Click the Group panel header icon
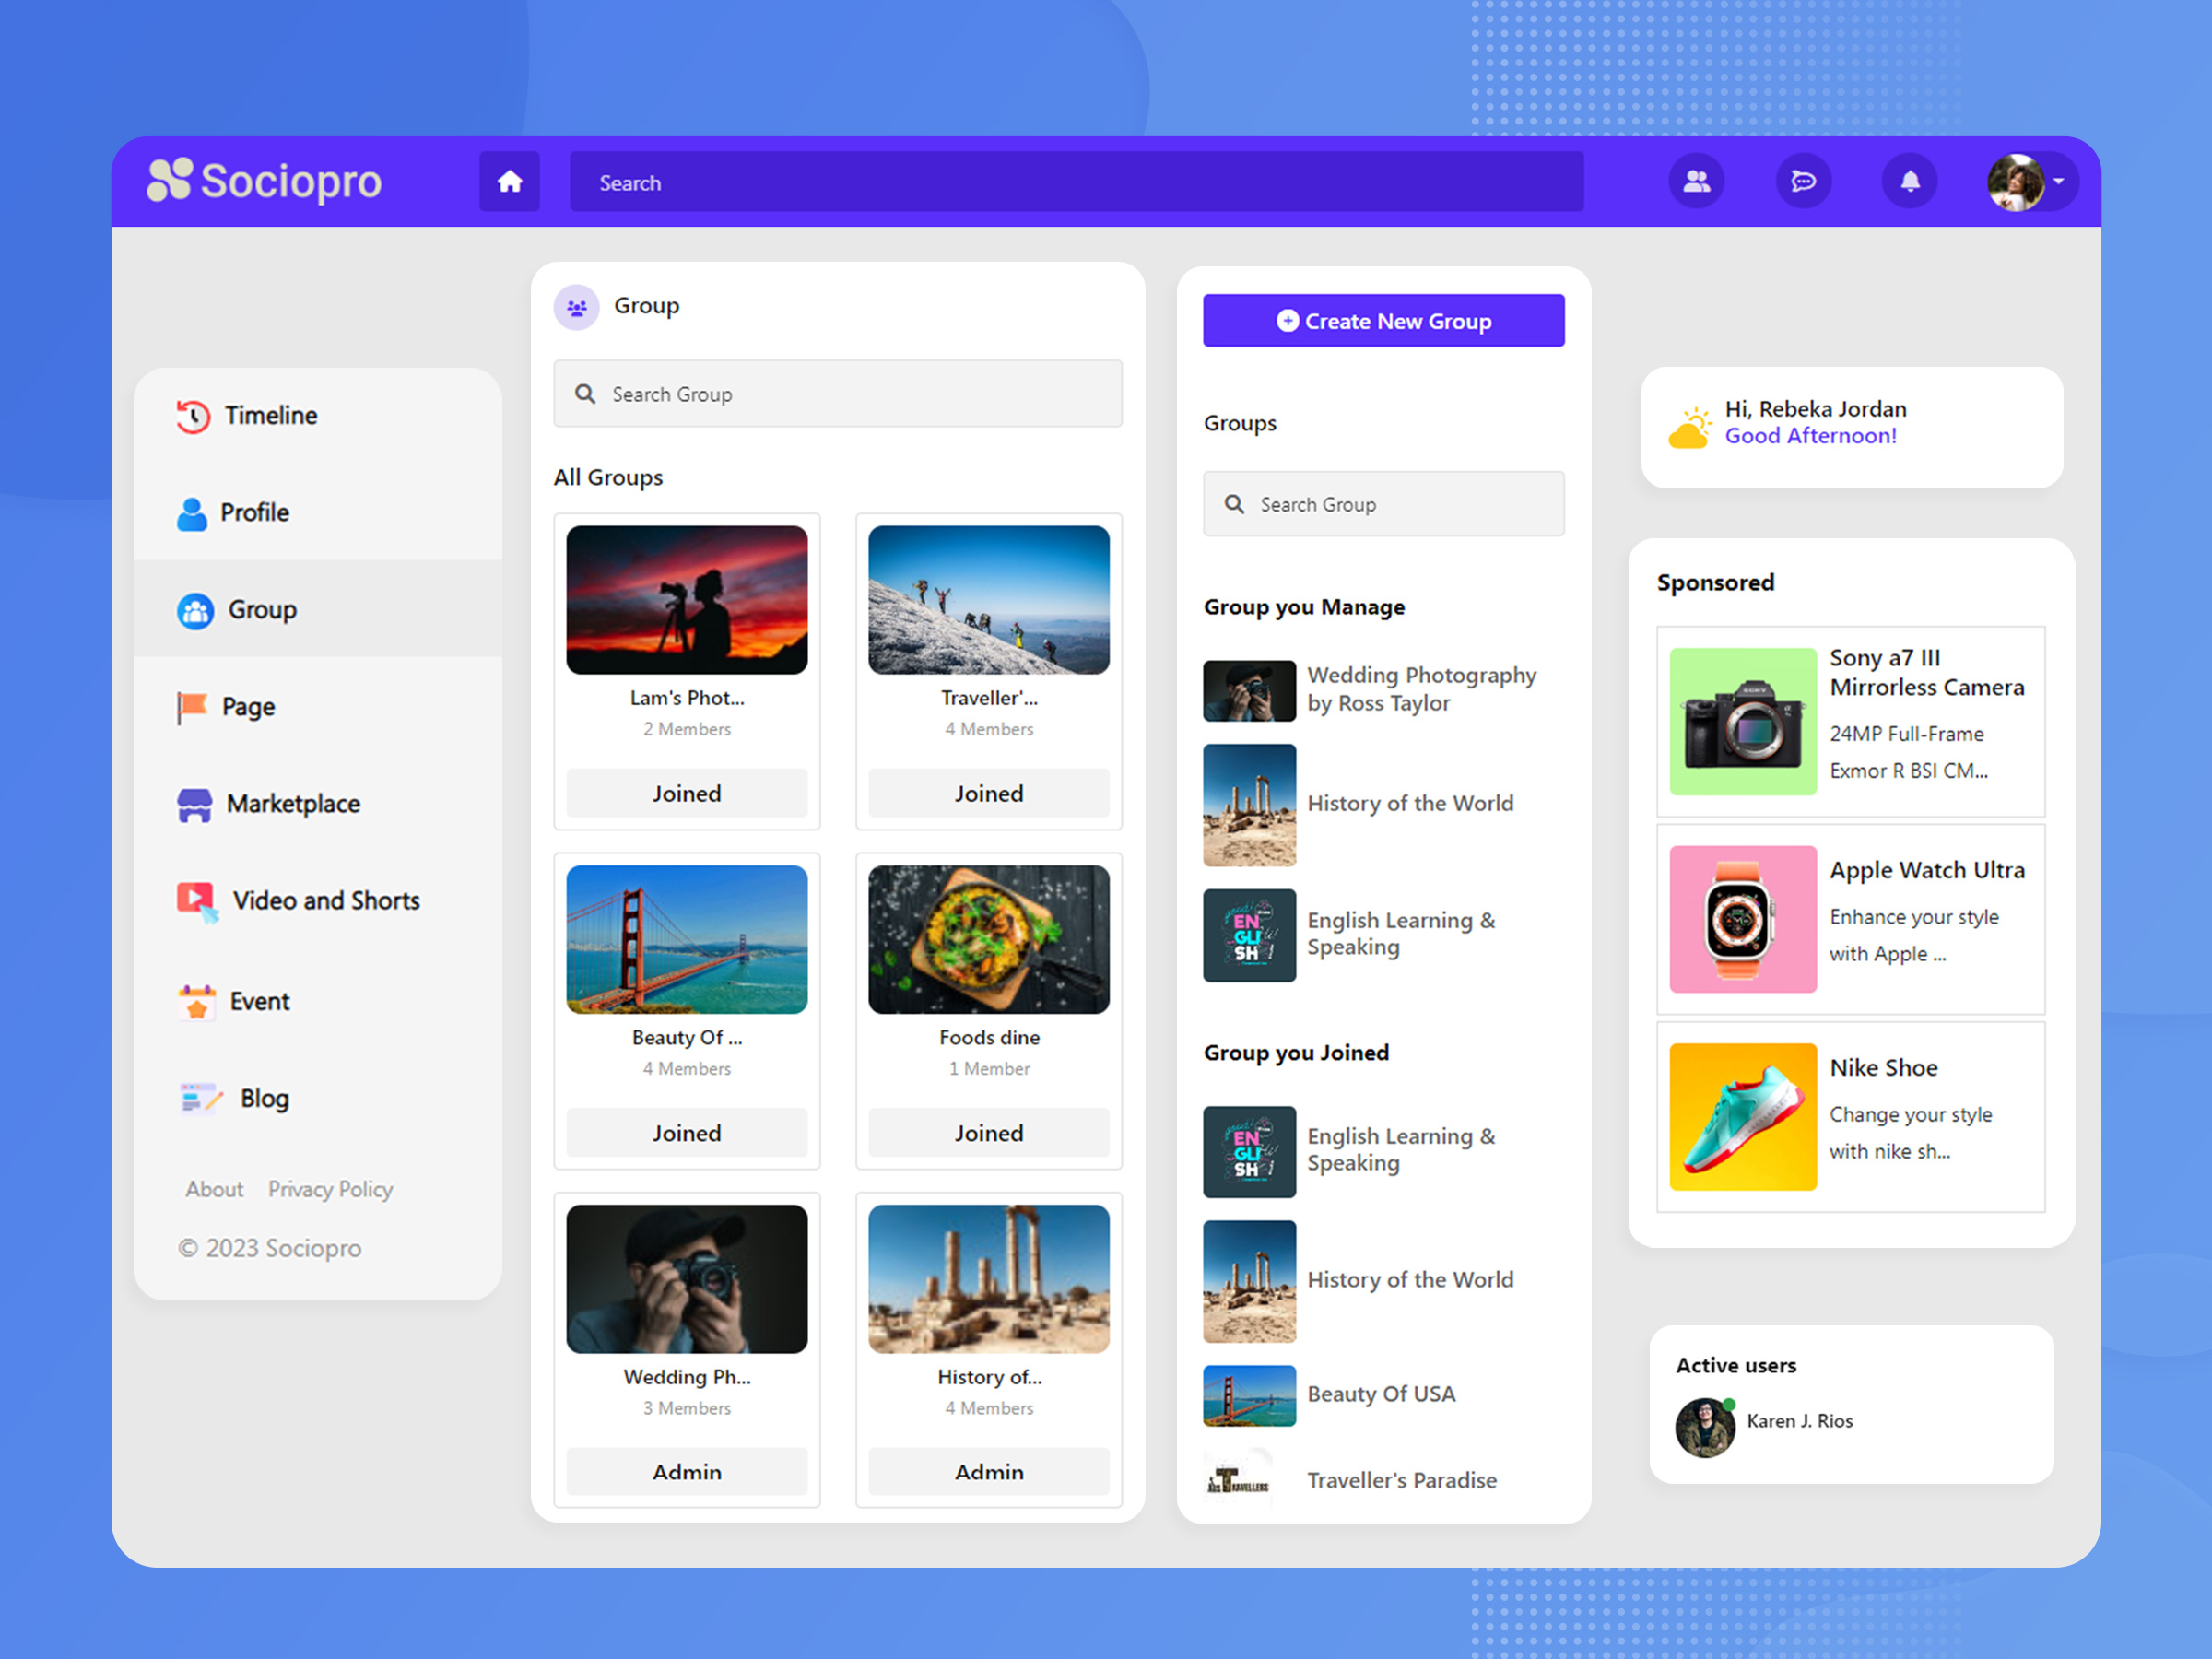 (x=577, y=306)
